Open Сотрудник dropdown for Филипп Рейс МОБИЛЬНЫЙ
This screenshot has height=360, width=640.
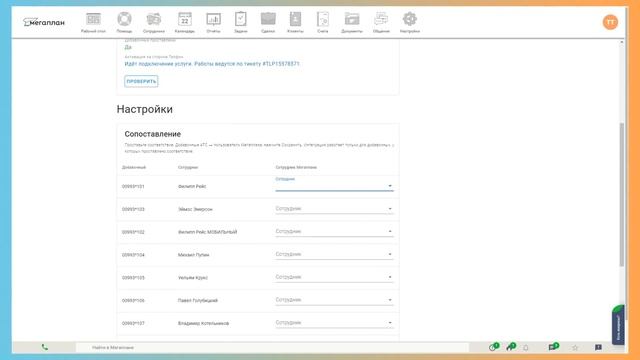point(334,231)
